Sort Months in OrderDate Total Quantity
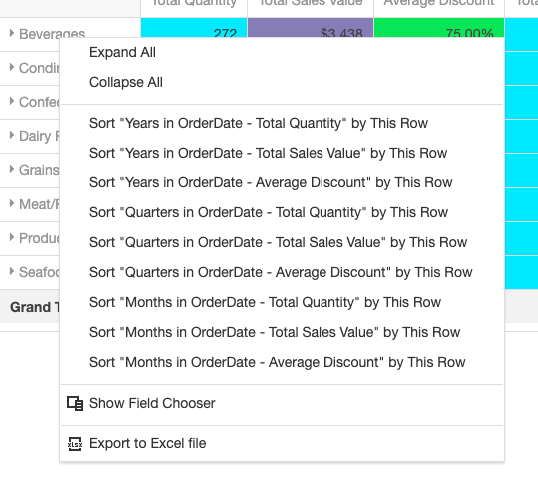The width and height of the screenshot is (538, 495). pyautogui.click(x=282, y=302)
